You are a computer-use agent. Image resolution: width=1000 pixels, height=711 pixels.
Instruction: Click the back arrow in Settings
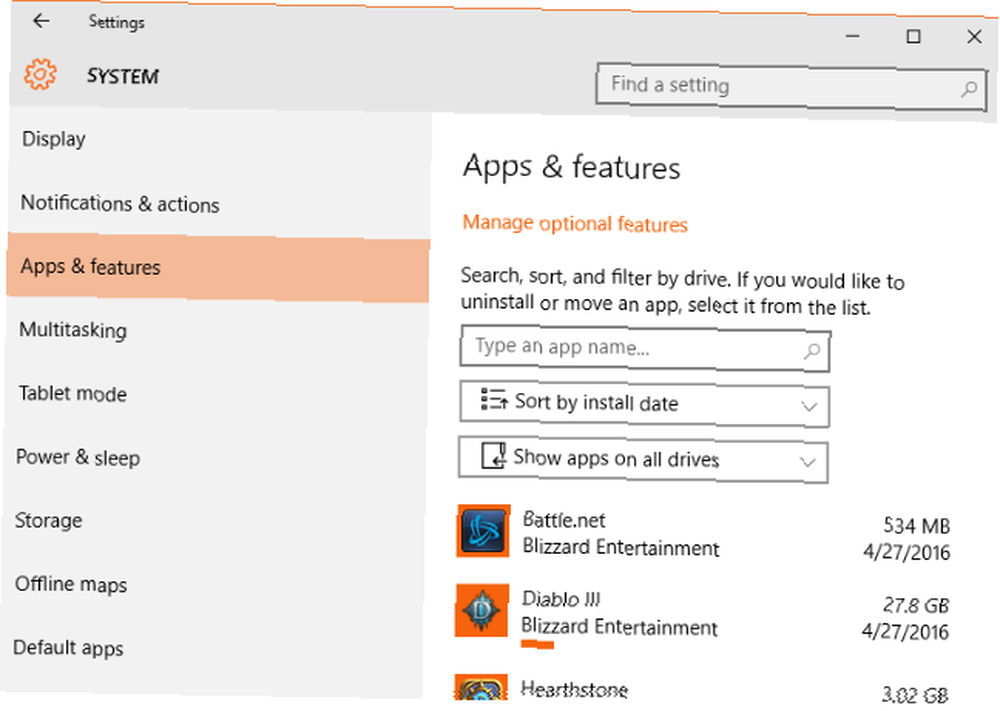41,20
